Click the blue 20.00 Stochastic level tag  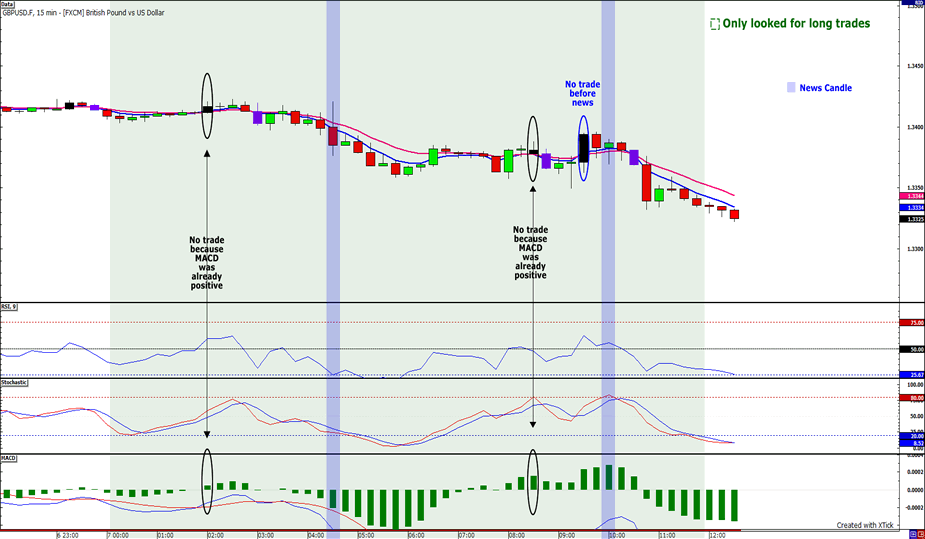[x=913, y=436]
